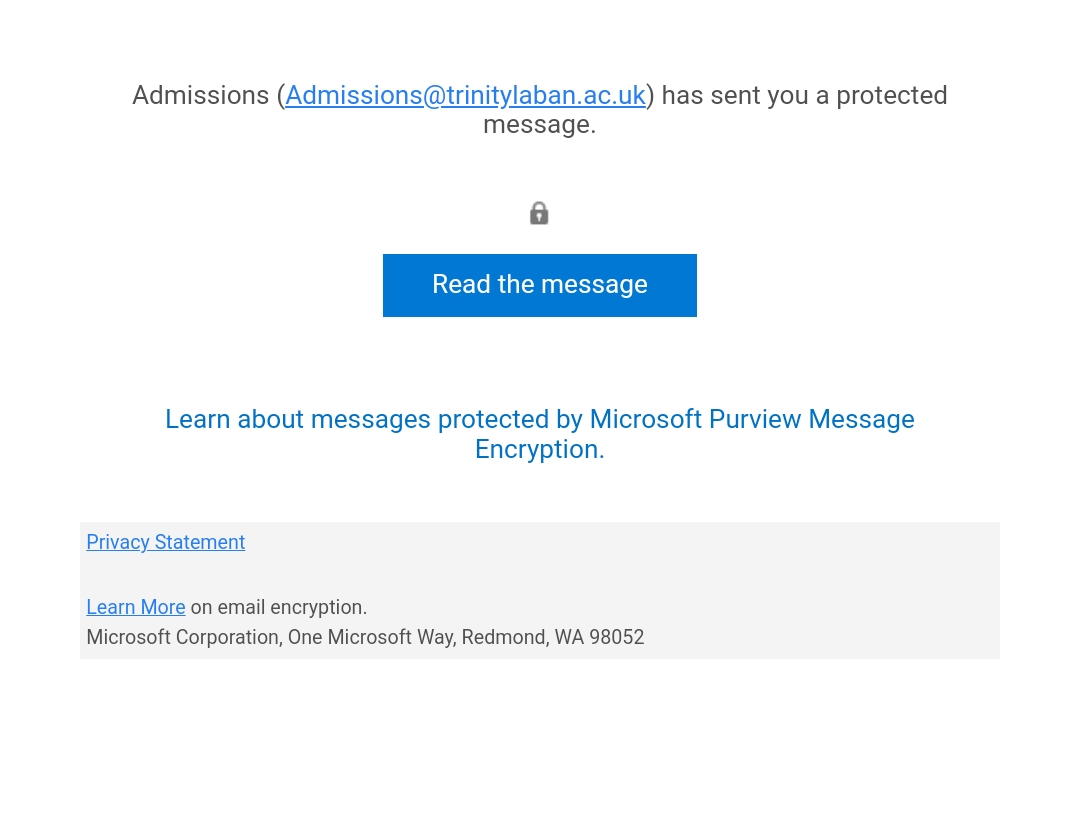Image resolution: width=1080 pixels, height=840 pixels.
Task: Click the word "Encryption." on the link's second line
Action: (x=539, y=450)
